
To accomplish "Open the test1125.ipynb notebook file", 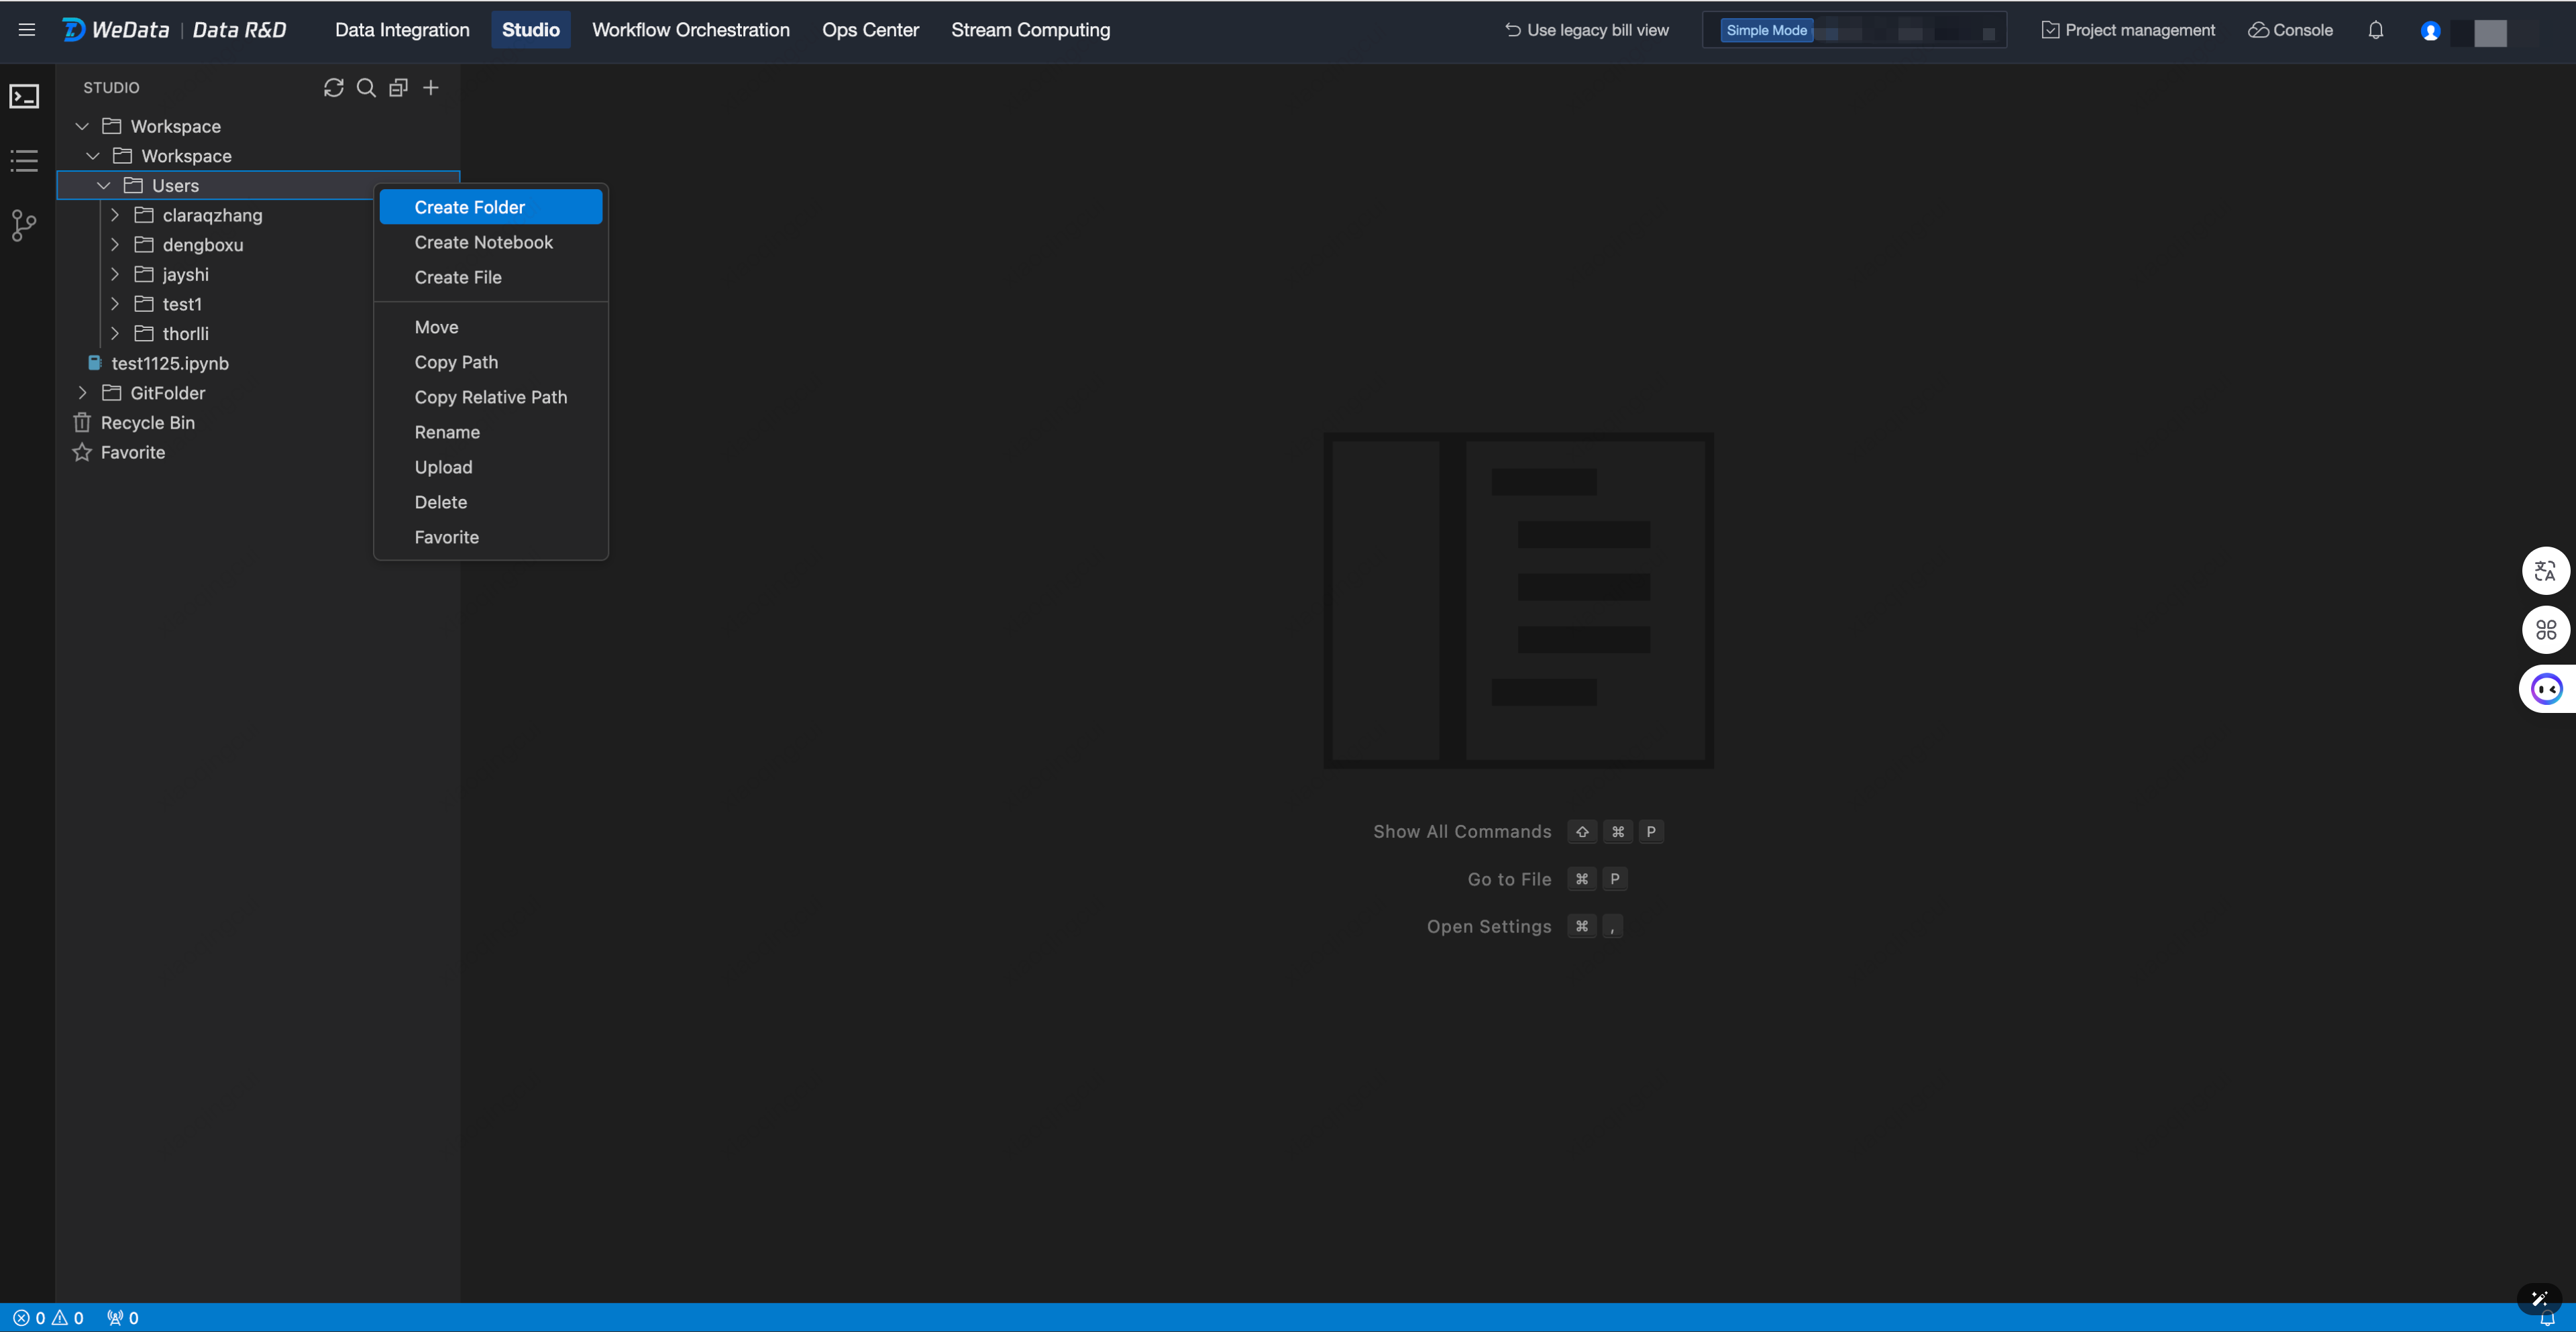I will 169,363.
